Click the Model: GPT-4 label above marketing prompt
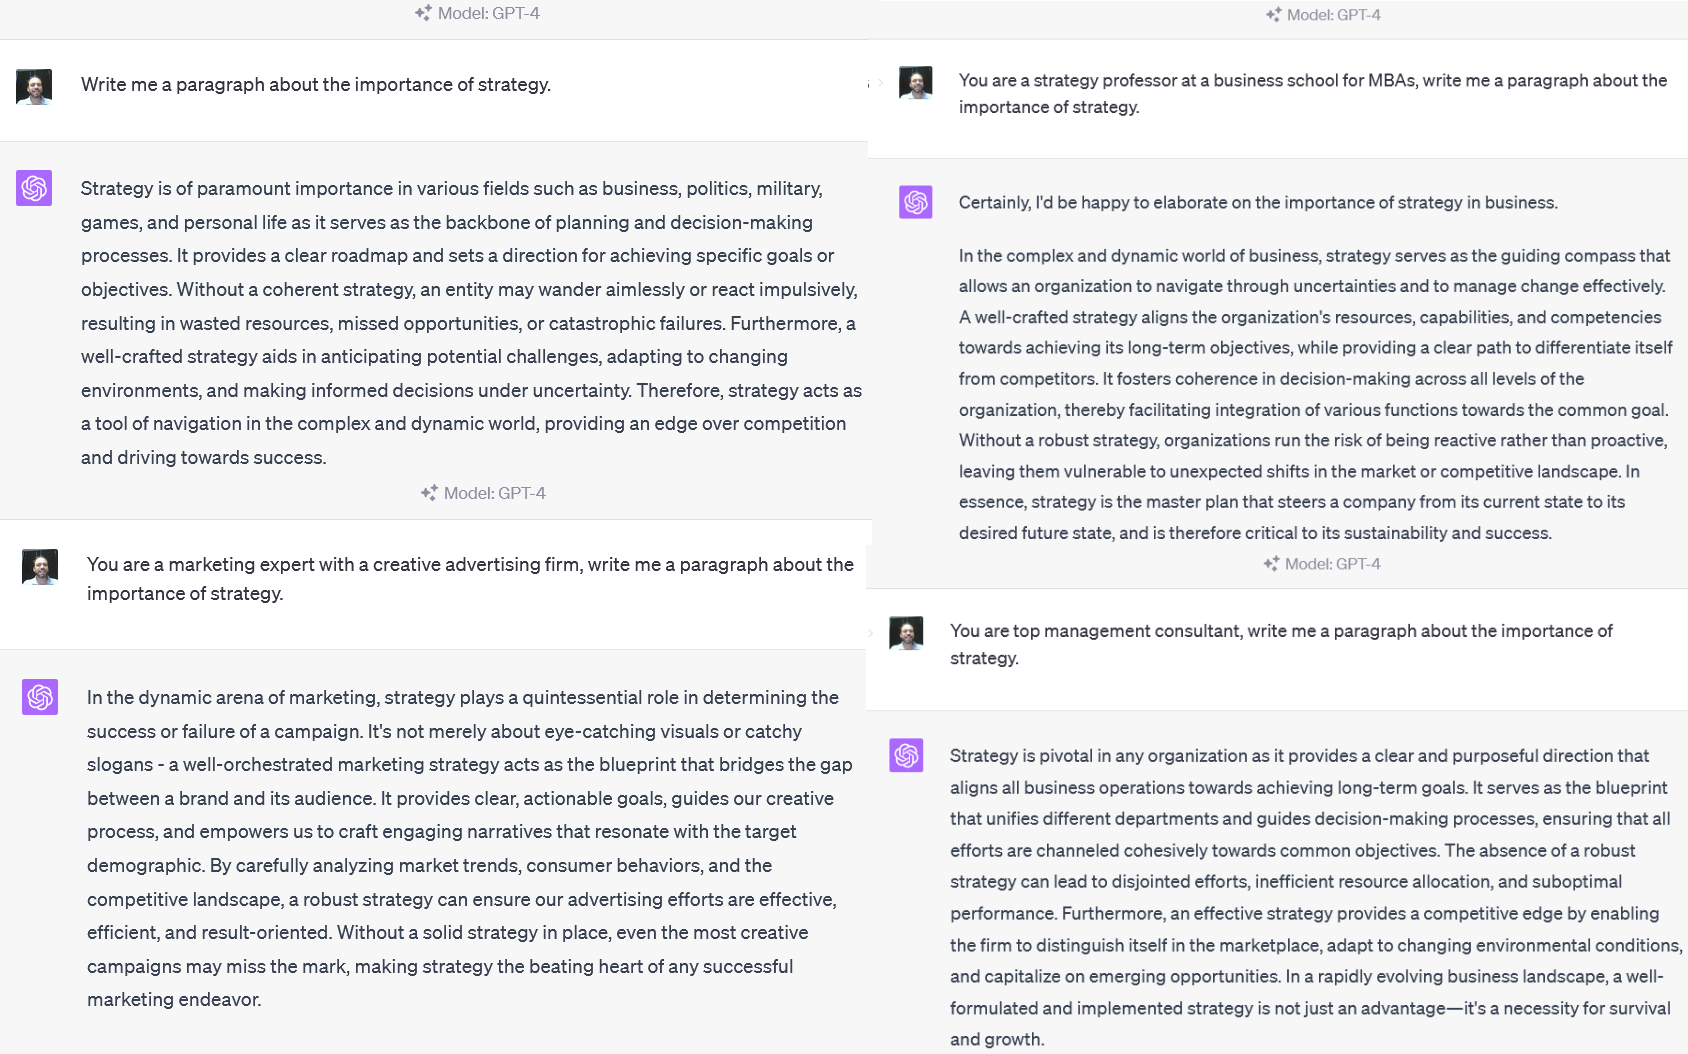 [x=496, y=492]
